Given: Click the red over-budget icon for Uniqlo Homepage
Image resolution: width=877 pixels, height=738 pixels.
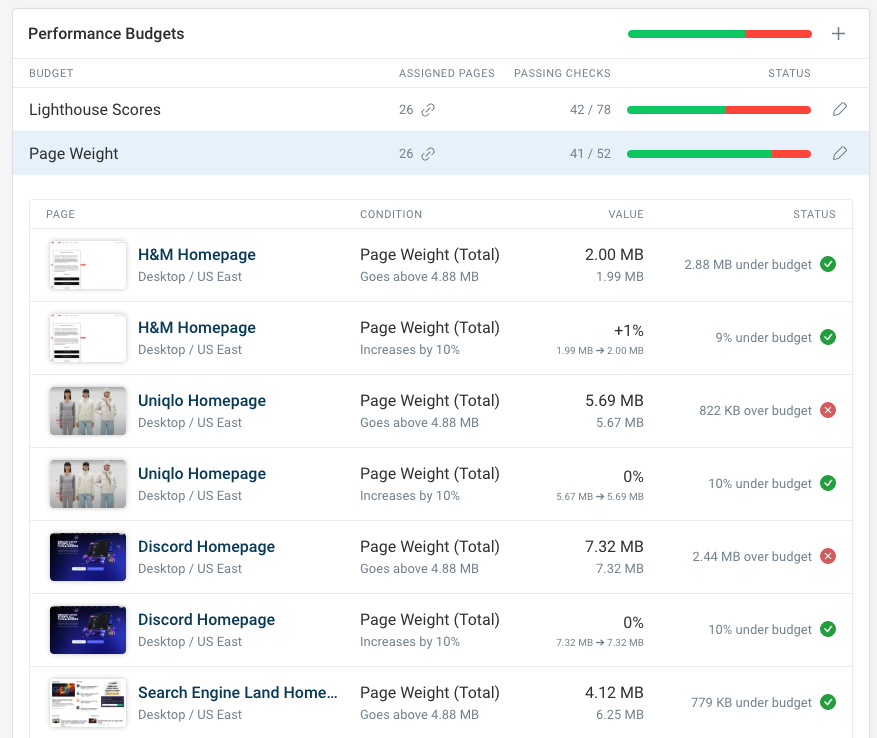Looking at the screenshot, I should 828,410.
